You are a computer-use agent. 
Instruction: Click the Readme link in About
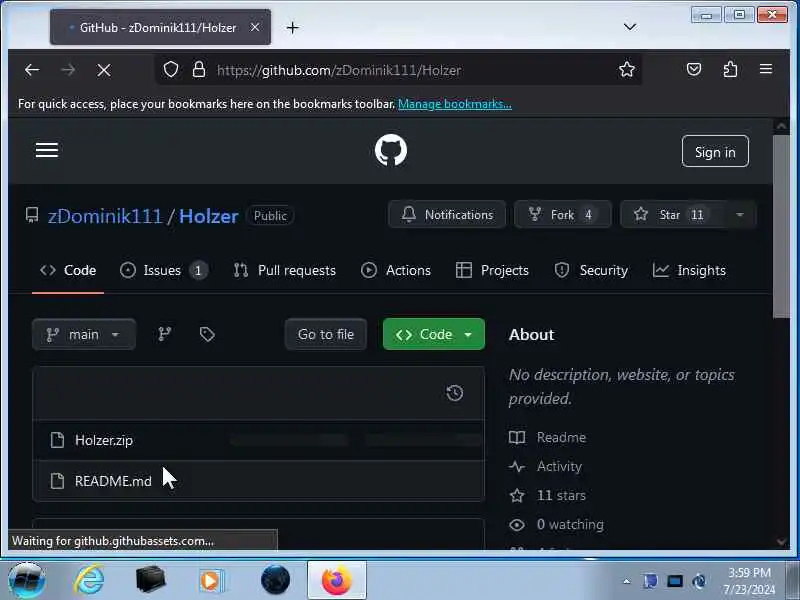tap(561, 437)
